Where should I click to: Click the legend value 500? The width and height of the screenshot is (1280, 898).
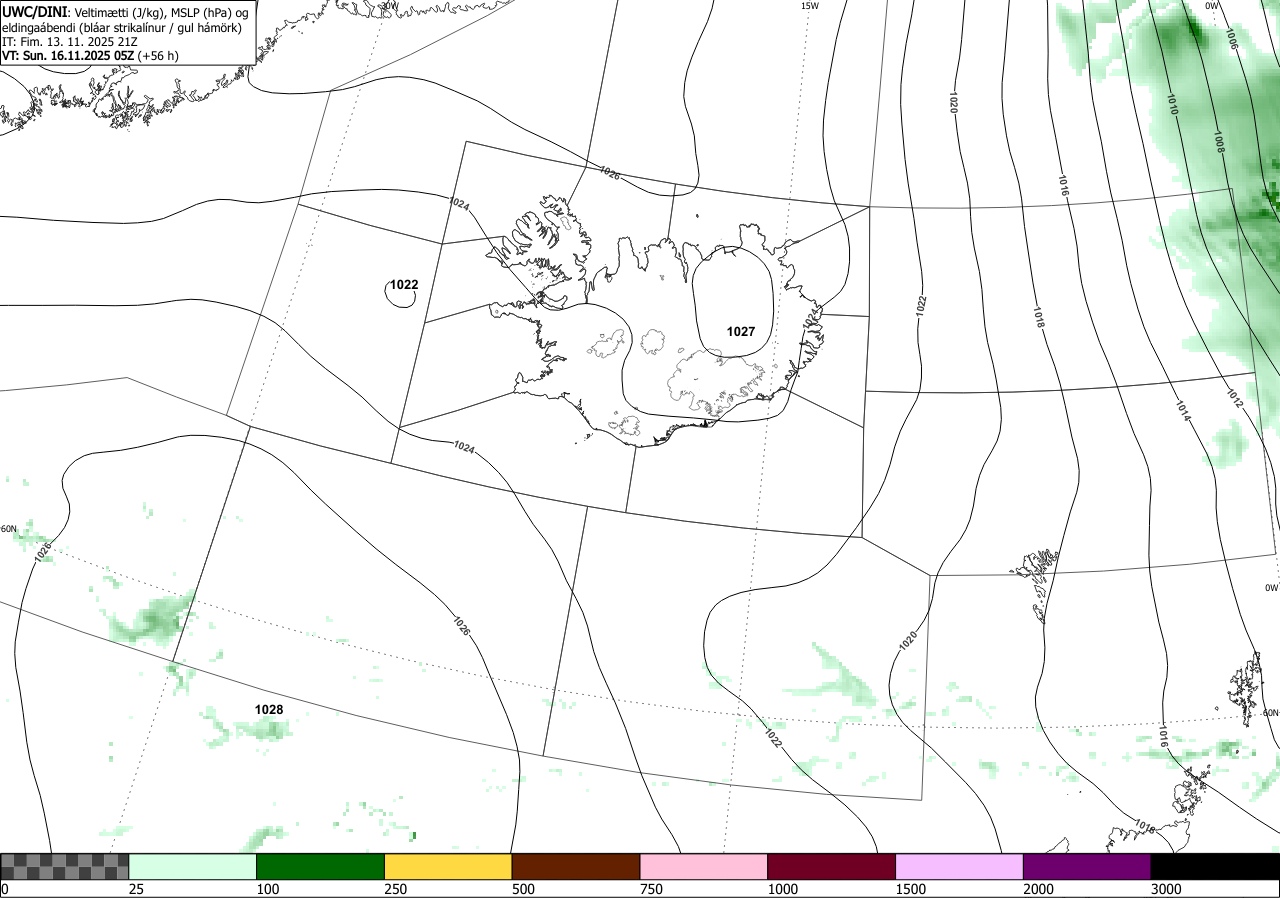tap(523, 889)
